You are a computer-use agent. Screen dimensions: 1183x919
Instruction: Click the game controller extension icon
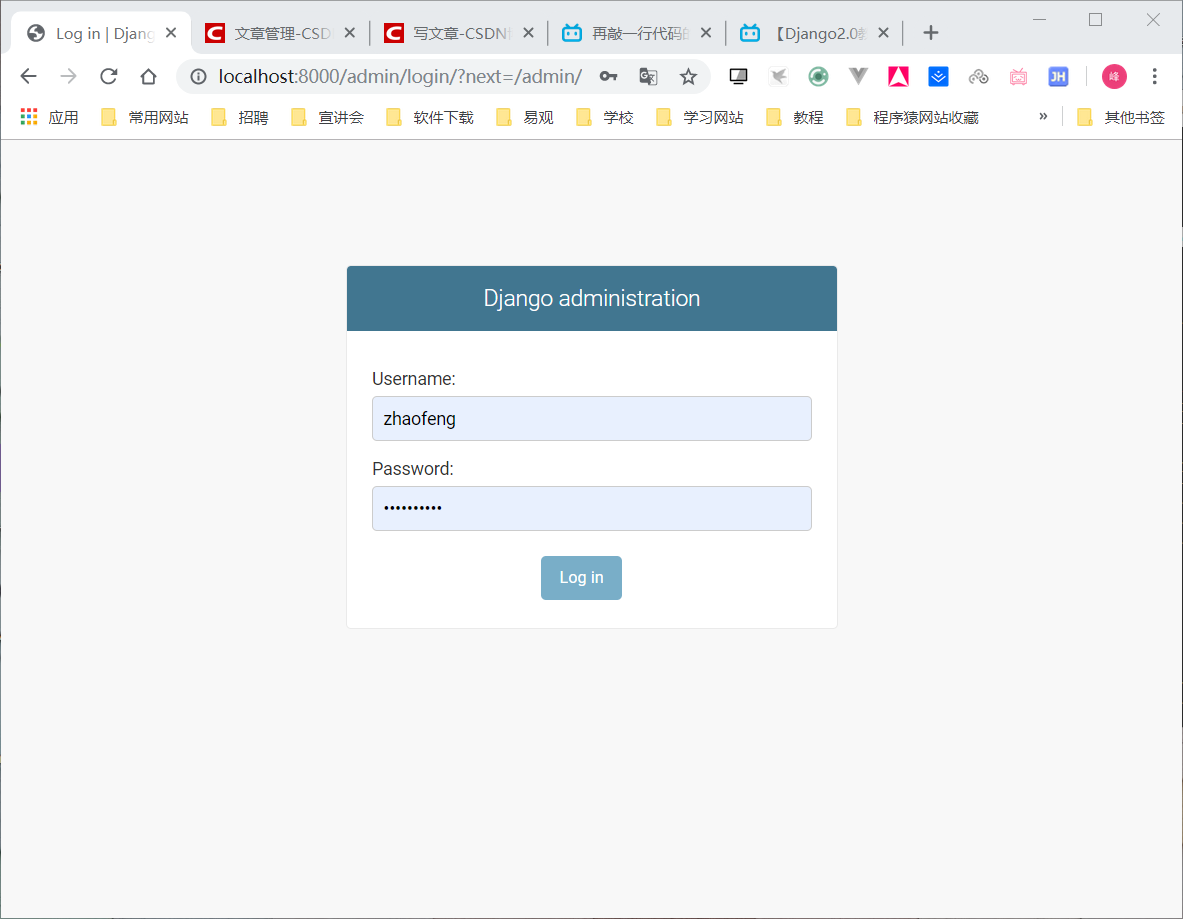[979, 76]
